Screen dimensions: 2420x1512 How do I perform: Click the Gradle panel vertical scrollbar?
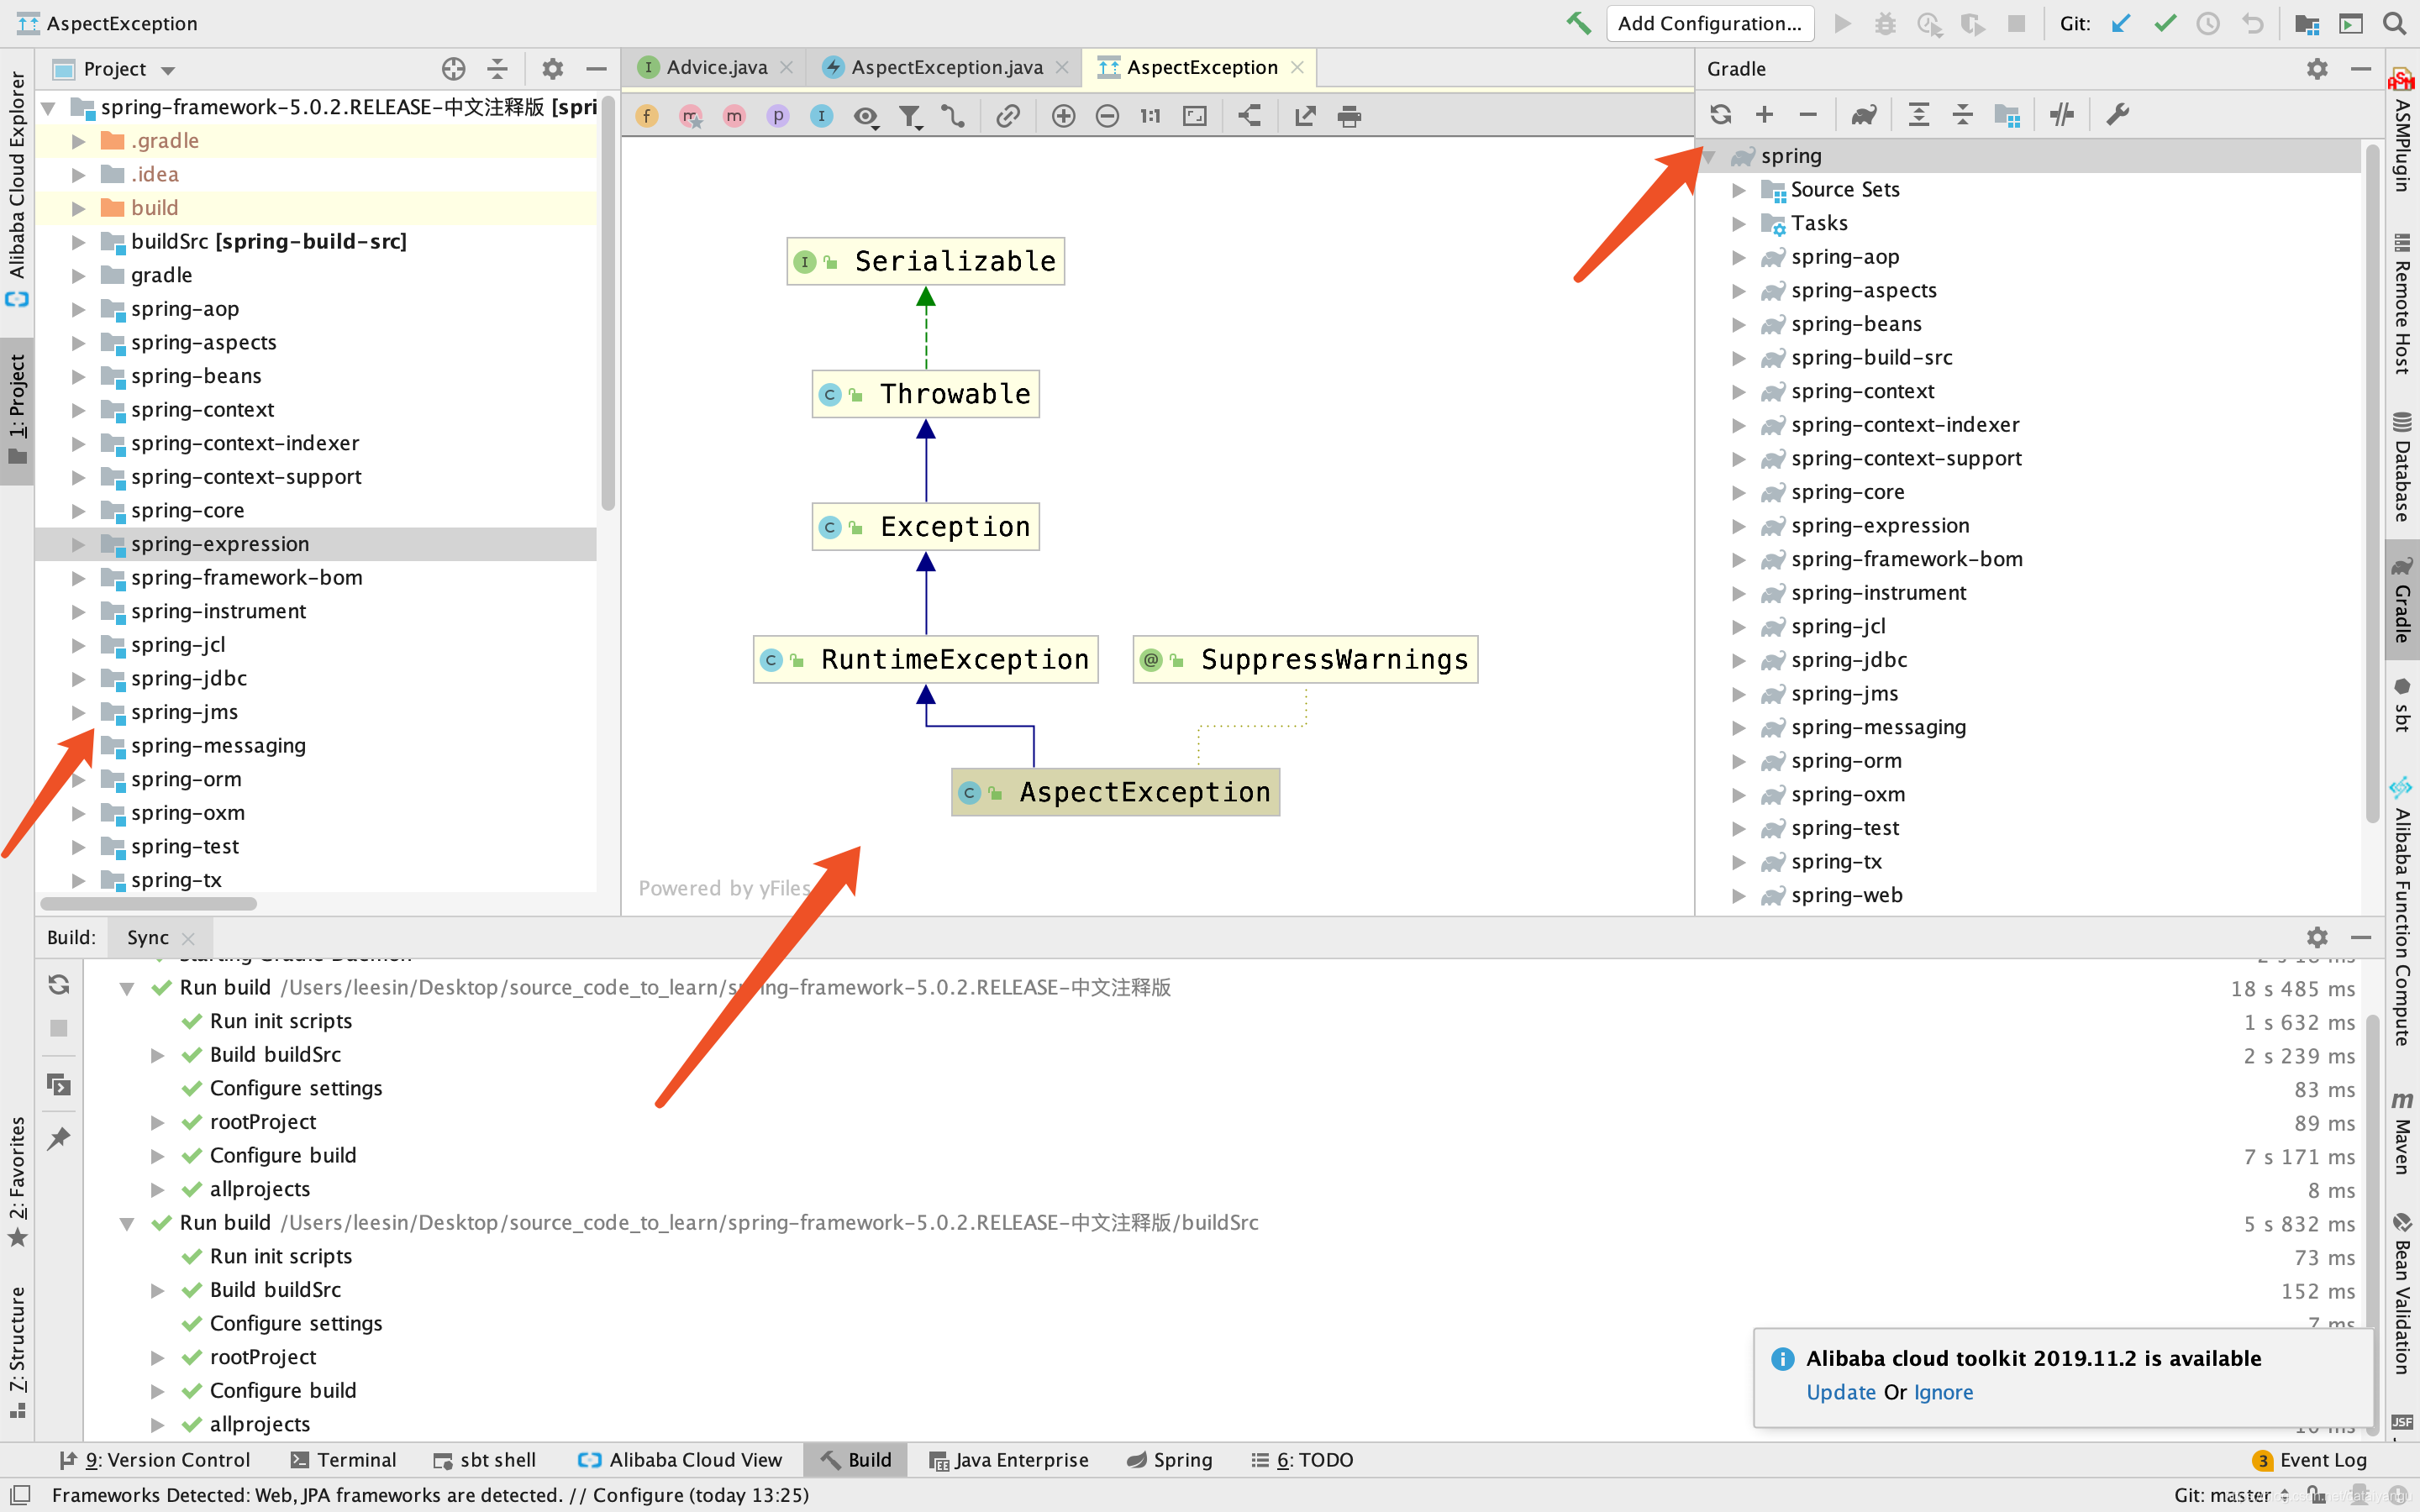2371,485
